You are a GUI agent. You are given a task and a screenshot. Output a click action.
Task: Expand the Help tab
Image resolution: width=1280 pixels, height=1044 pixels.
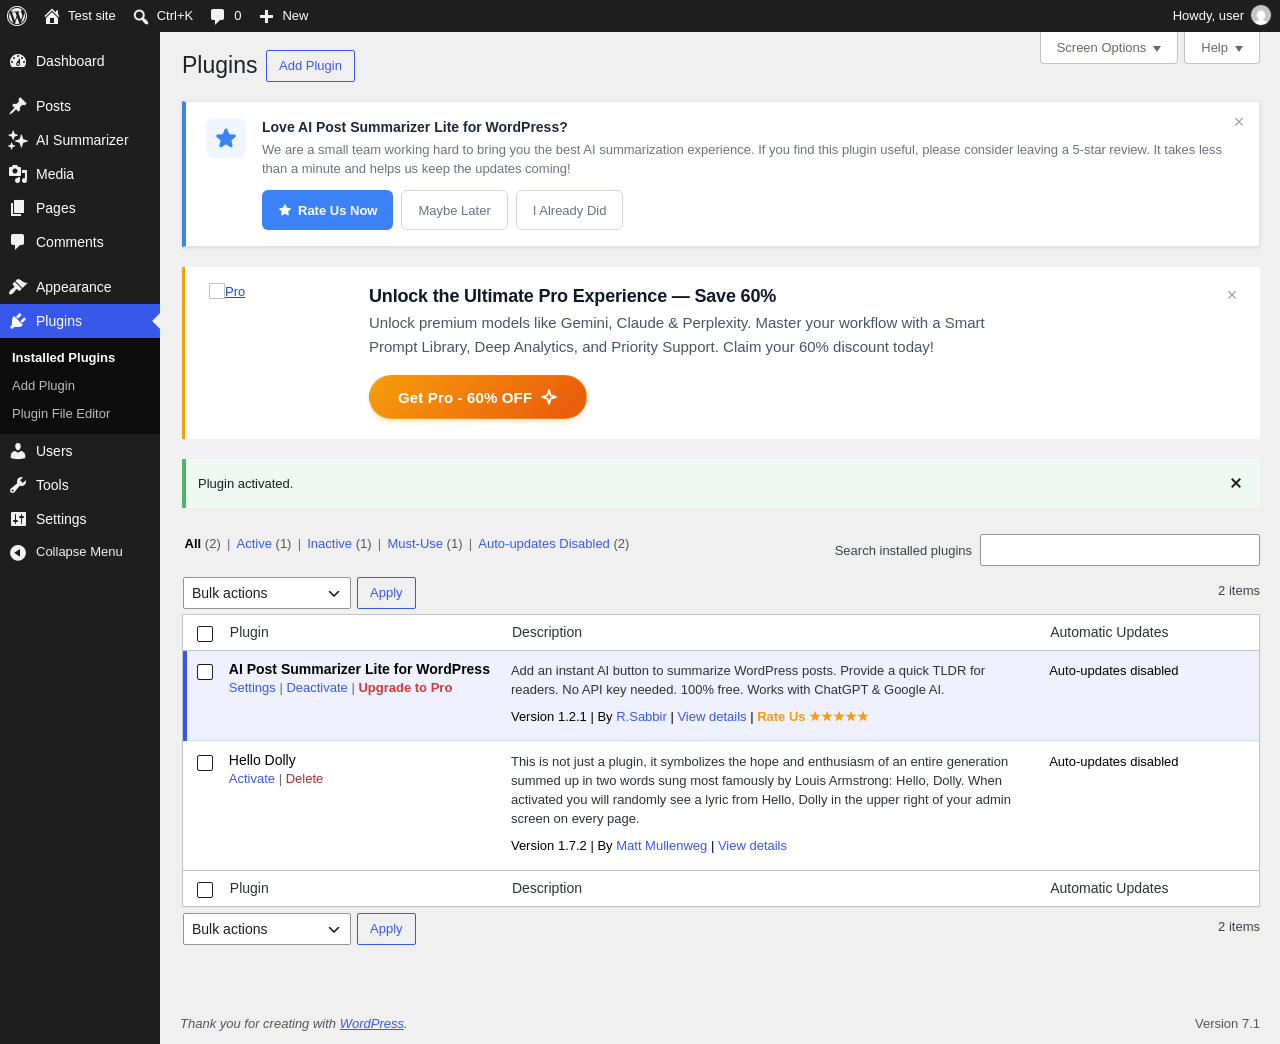click(x=1222, y=48)
